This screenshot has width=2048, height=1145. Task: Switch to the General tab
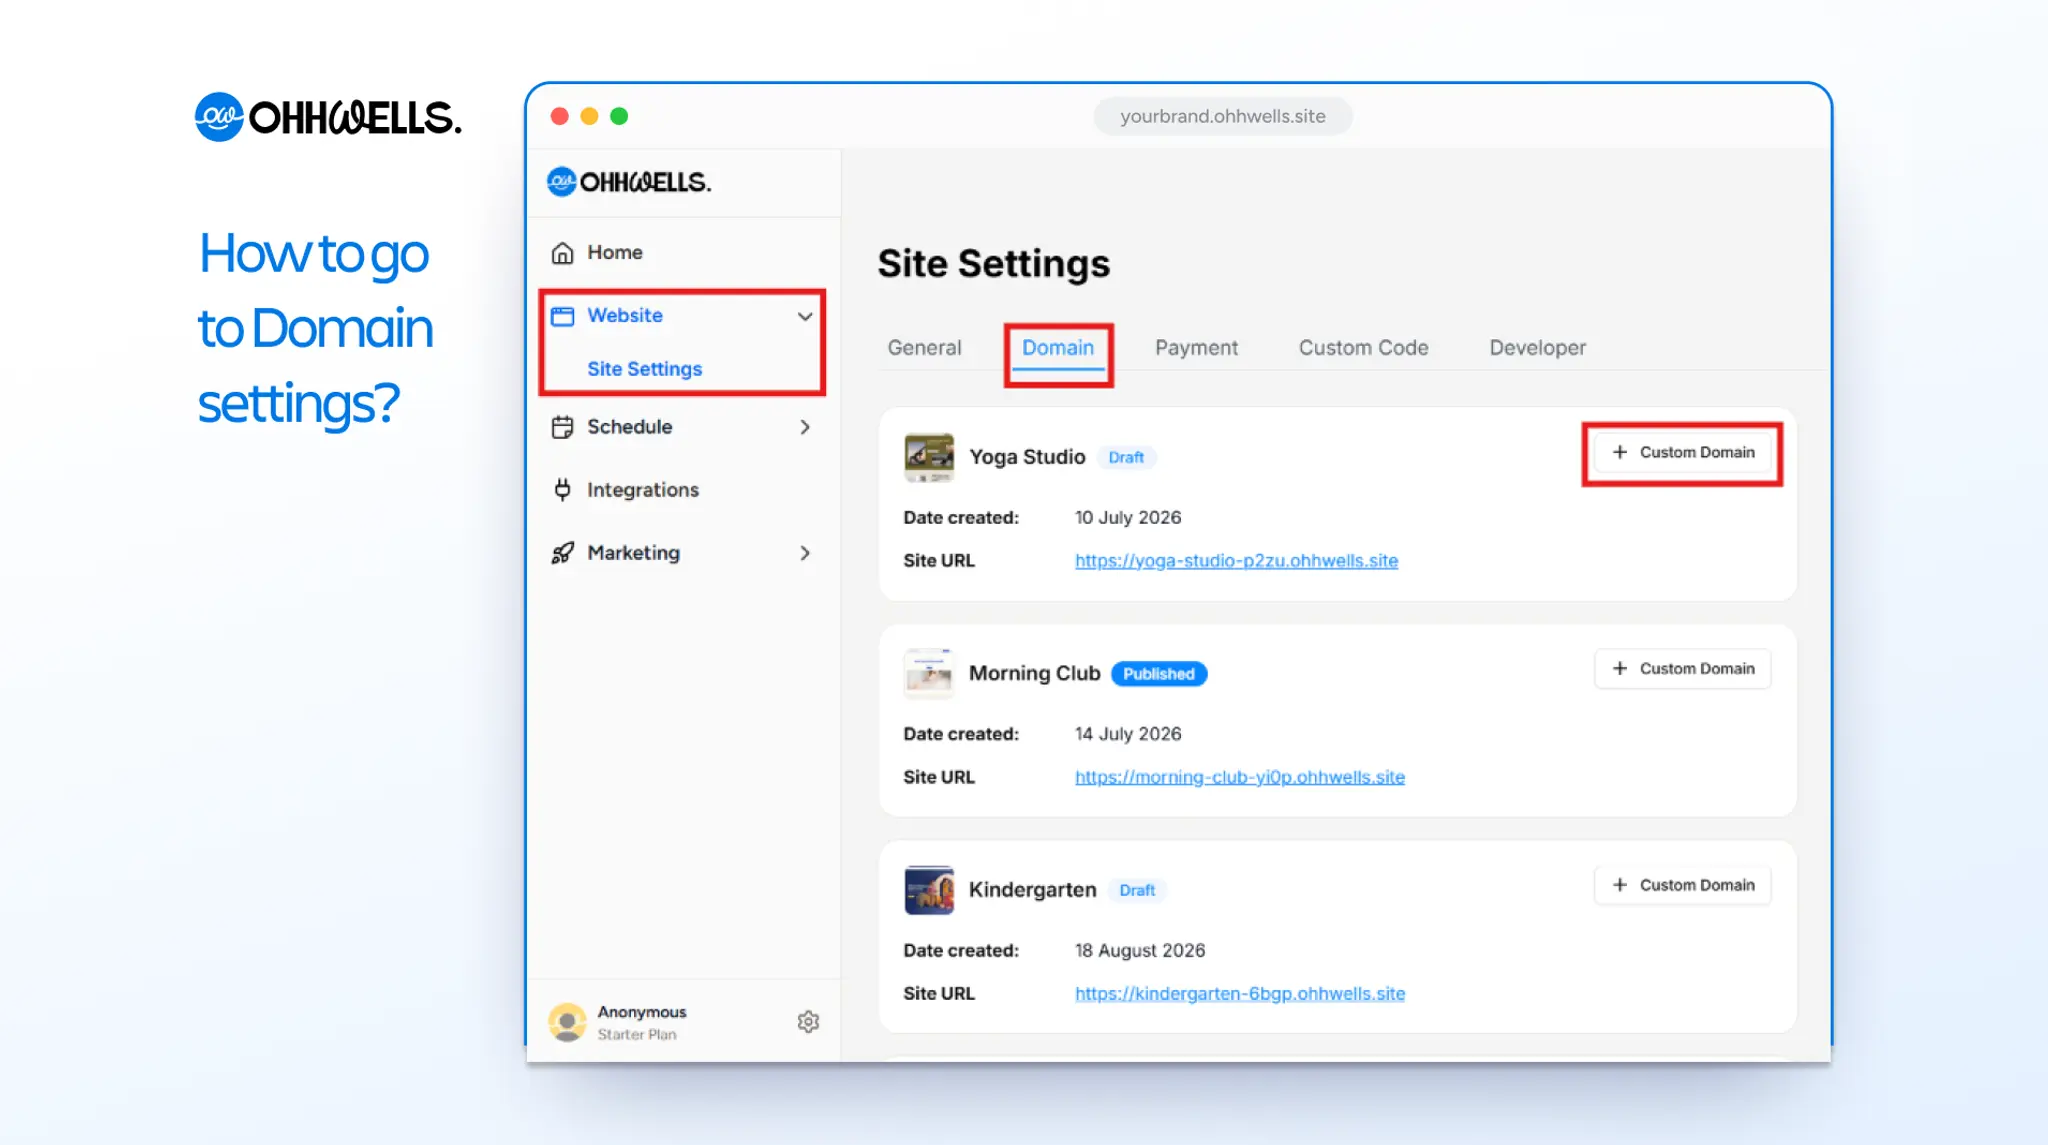point(924,348)
